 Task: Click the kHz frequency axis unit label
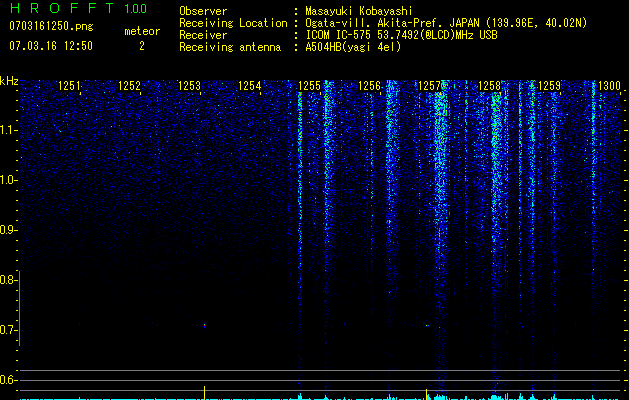[9, 81]
